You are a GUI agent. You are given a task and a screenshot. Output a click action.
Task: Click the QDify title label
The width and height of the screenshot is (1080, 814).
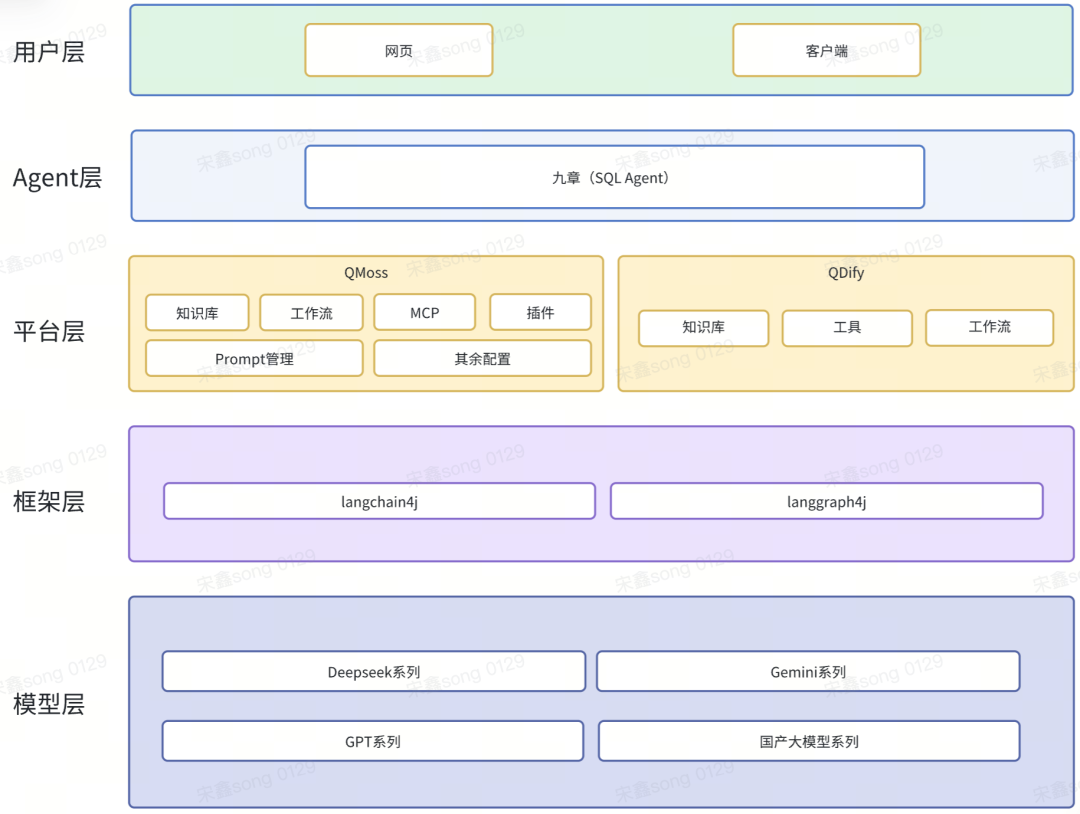[x=846, y=273]
